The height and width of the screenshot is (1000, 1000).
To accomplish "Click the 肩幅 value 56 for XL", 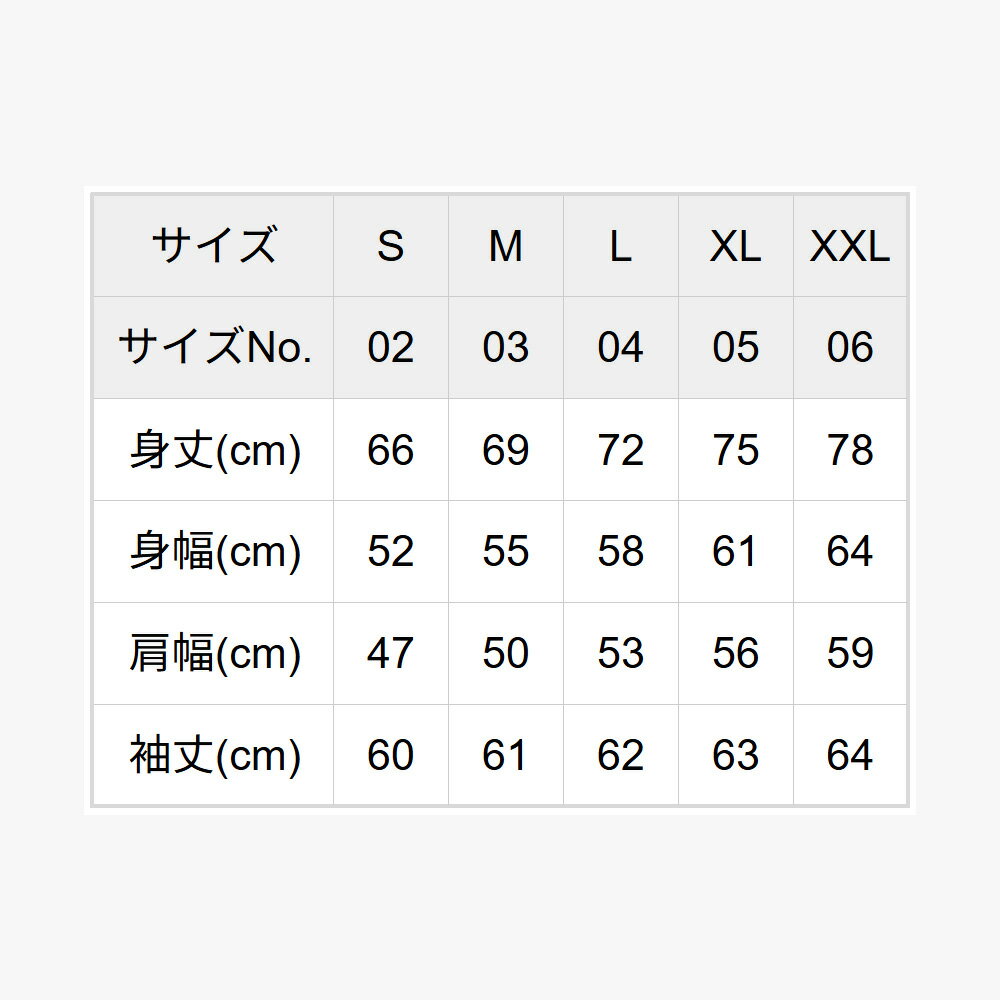I will click(735, 654).
